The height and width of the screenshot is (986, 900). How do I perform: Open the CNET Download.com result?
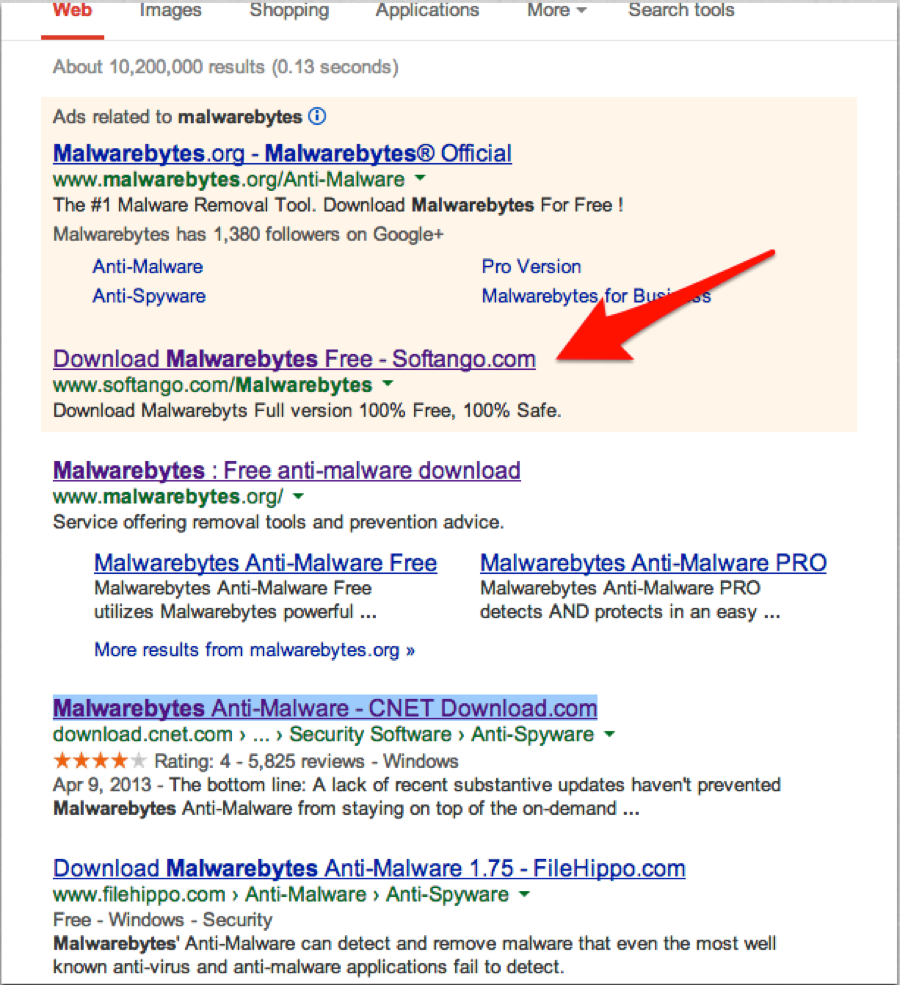pyautogui.click(x=325, y=709)
